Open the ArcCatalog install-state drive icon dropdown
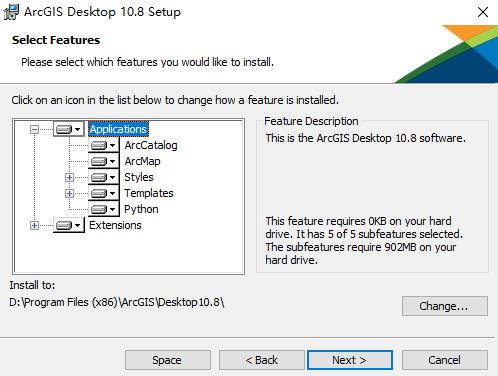This screenshot has height=376, width=498. pyautogui.click(x=103, y=145)
